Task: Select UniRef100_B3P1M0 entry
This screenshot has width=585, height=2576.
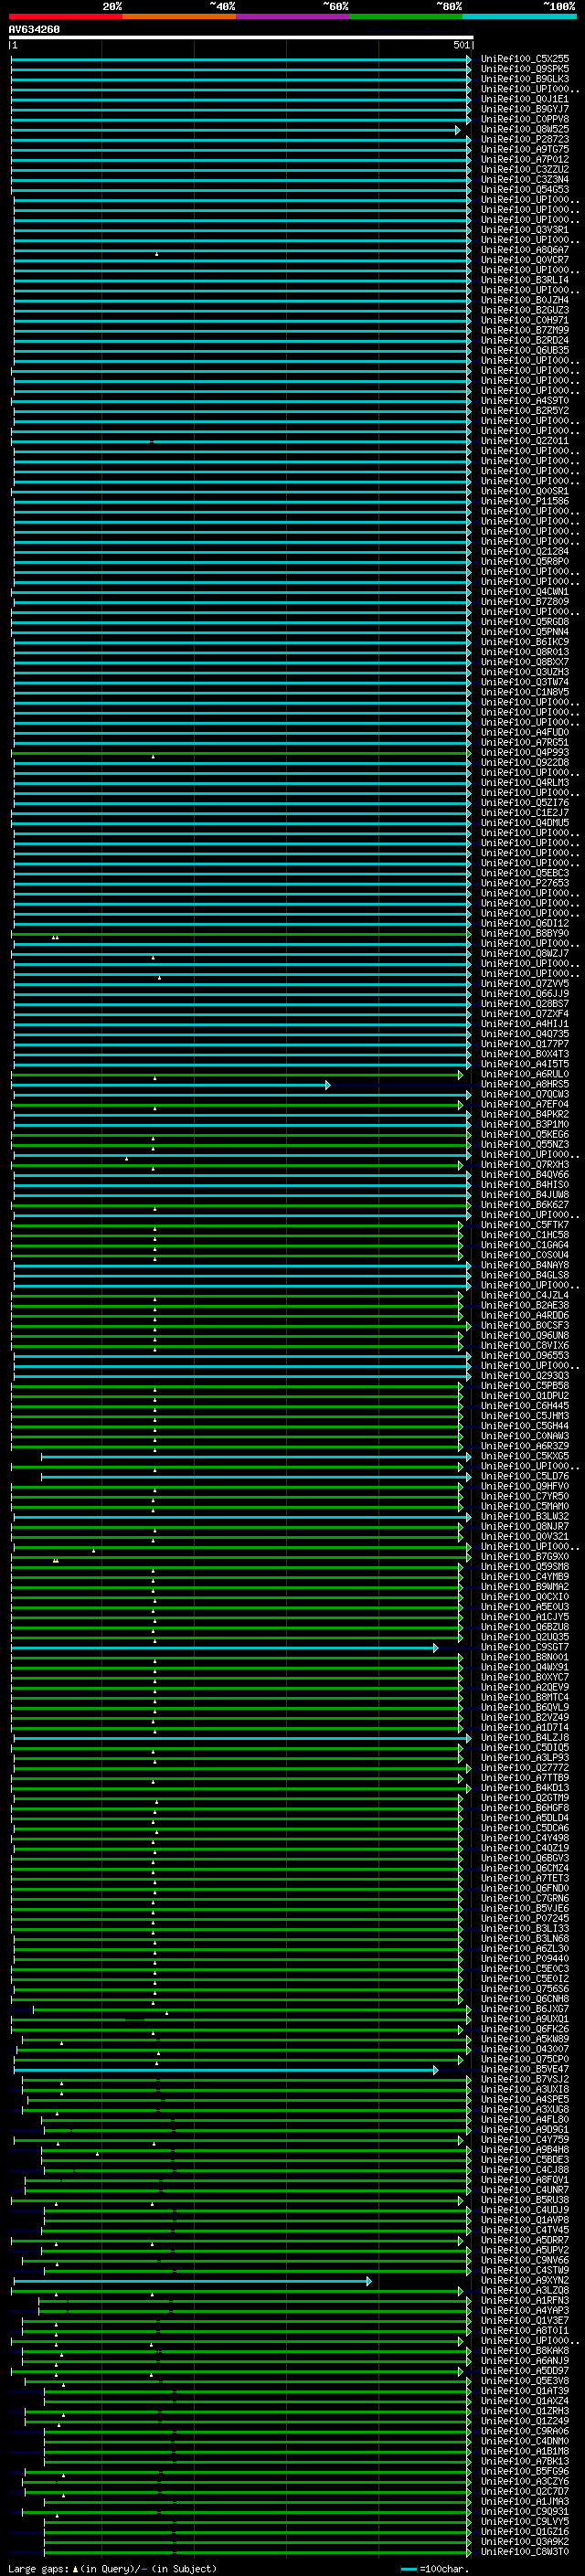Action: pos(525,1124)
